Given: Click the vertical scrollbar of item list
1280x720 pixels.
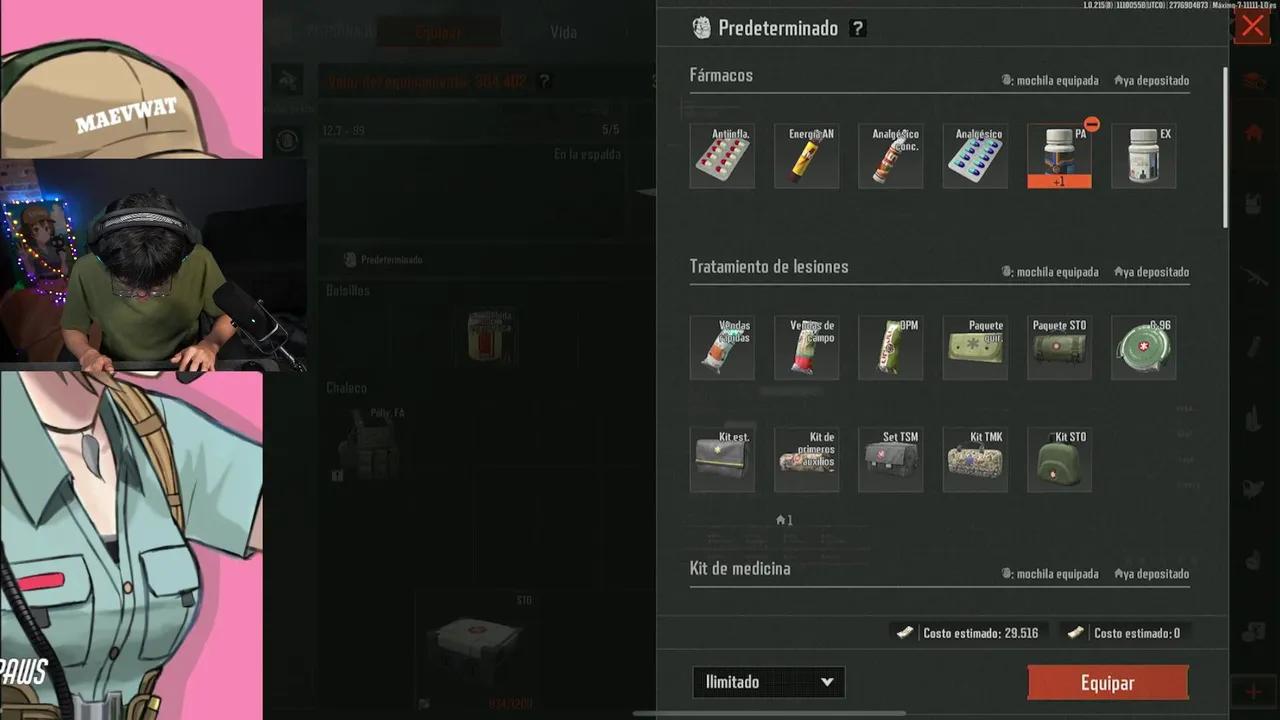Looking at the screenshot, I should point(1225,146).
